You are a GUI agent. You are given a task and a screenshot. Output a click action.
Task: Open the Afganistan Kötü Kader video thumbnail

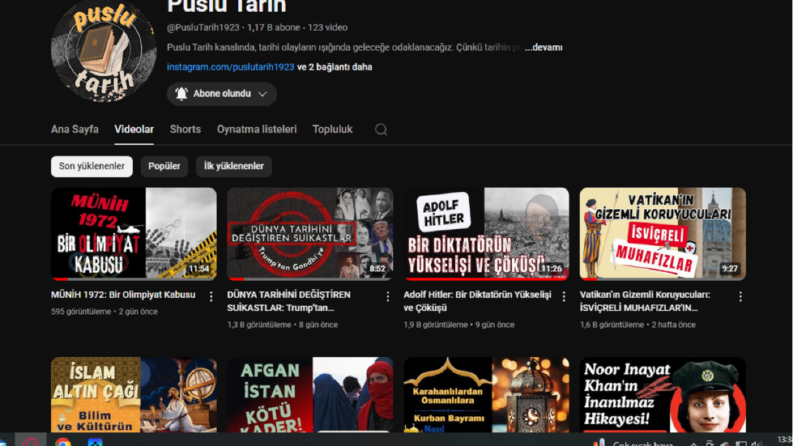[310, 395]
